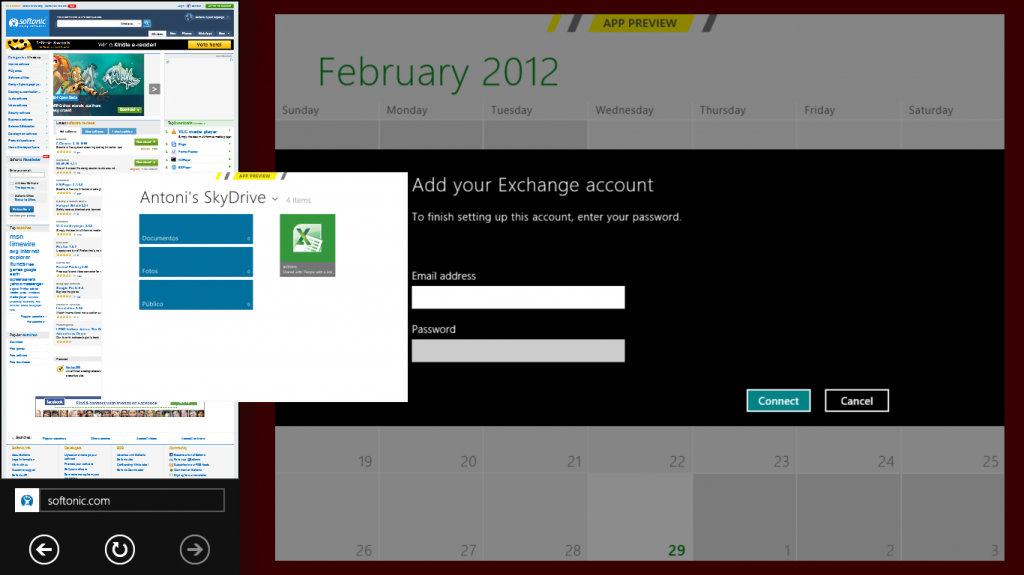Viewport: 1024px width, 575px height.
Task: Open the Windows platform dropdown in Softonic search
Action: coord(130,24)
